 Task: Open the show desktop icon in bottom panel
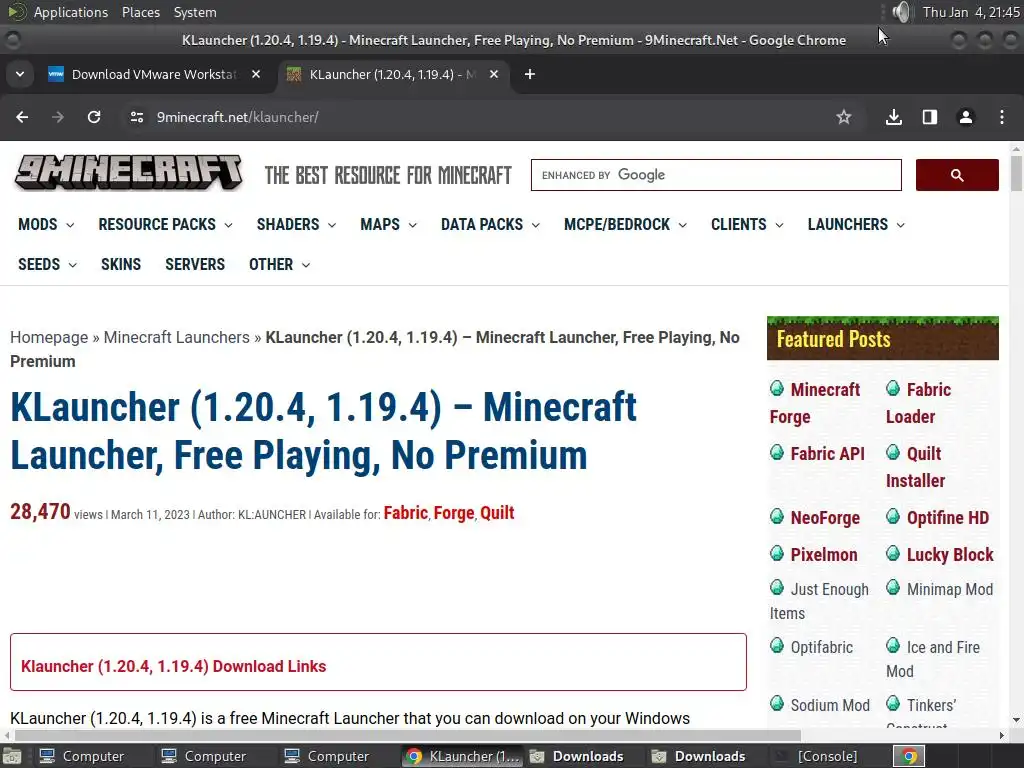click(12, 756)
